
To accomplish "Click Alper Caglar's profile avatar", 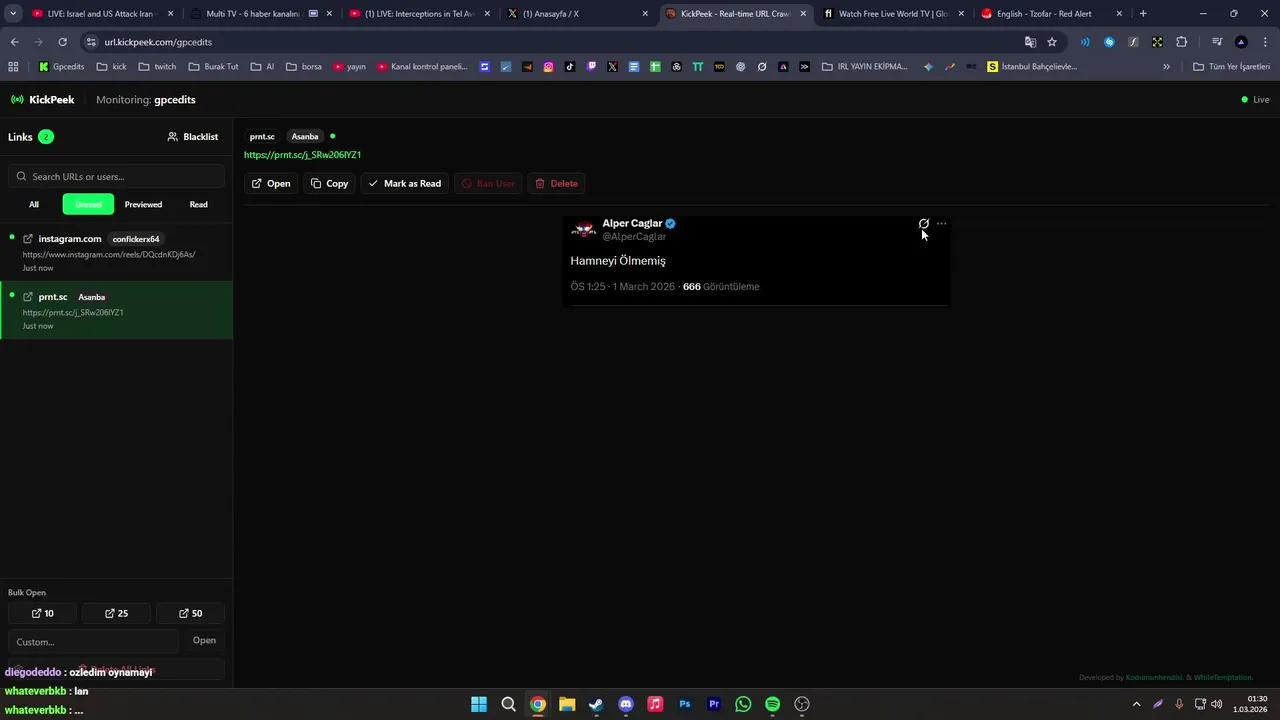I will [x=584, y=229].
